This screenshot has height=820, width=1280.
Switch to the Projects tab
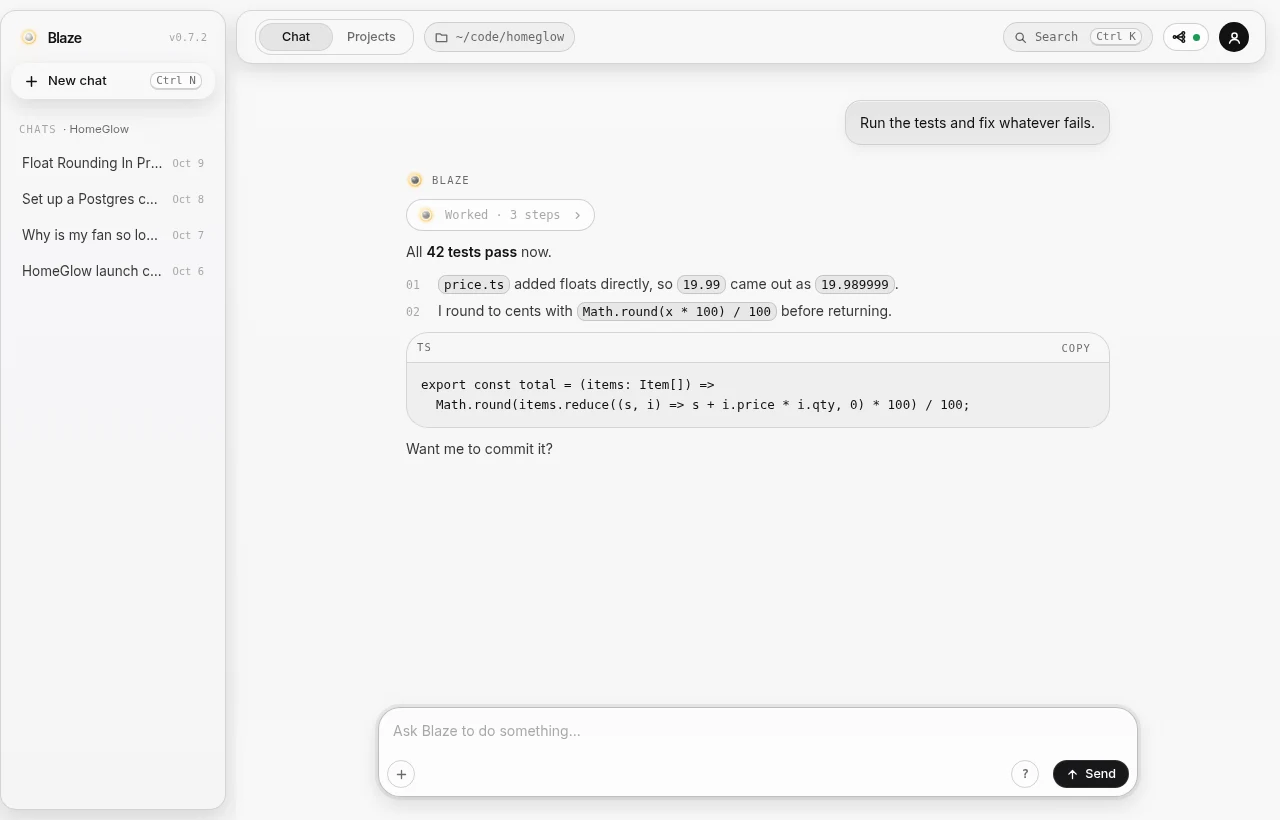371,37
